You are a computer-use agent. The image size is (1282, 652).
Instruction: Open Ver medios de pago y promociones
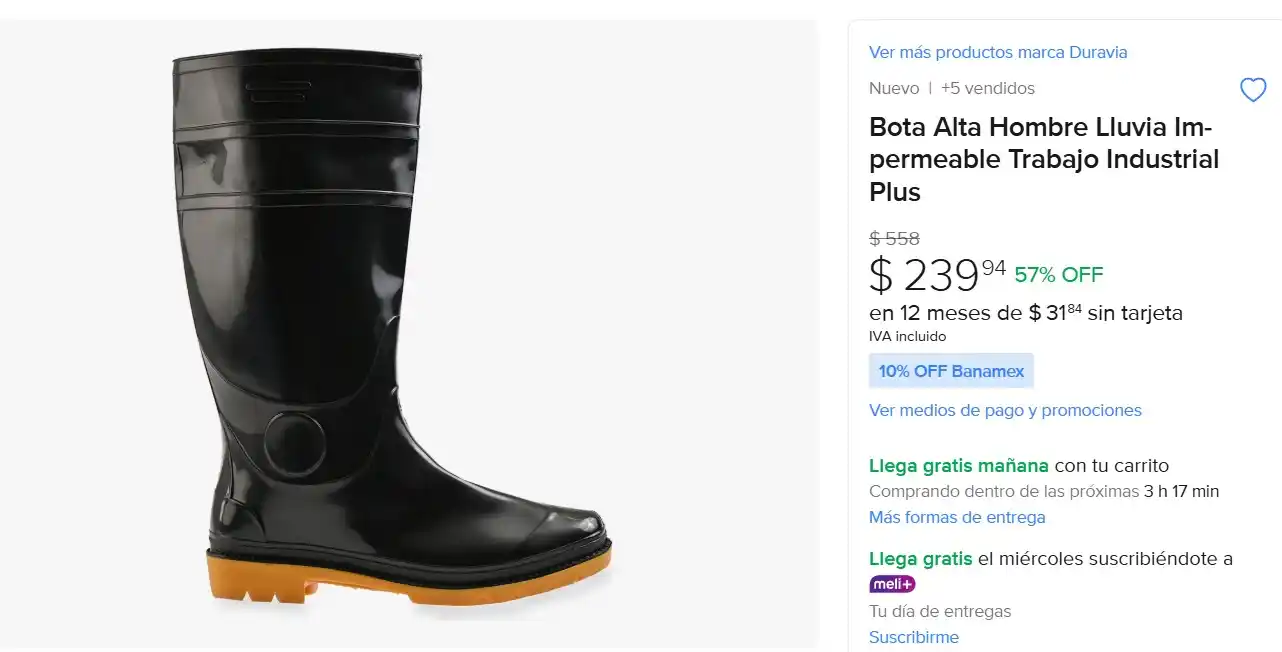point(1005,410)
